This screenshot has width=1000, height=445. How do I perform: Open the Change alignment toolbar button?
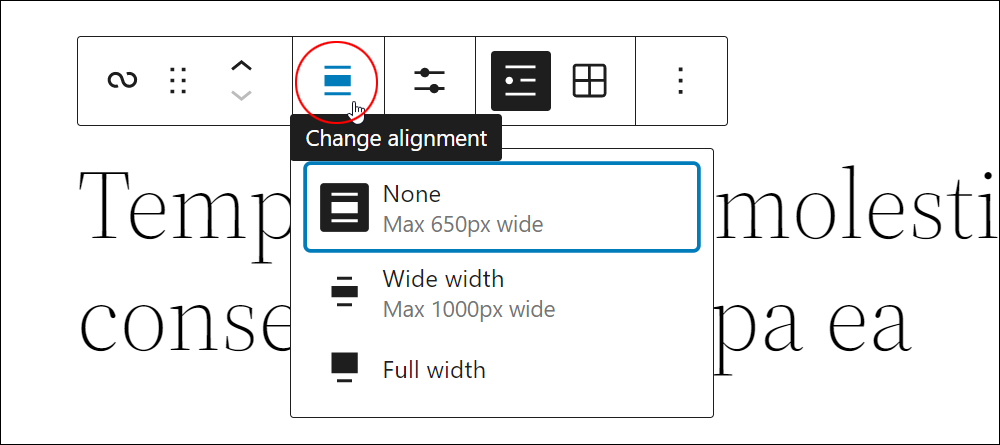(337, 81)
